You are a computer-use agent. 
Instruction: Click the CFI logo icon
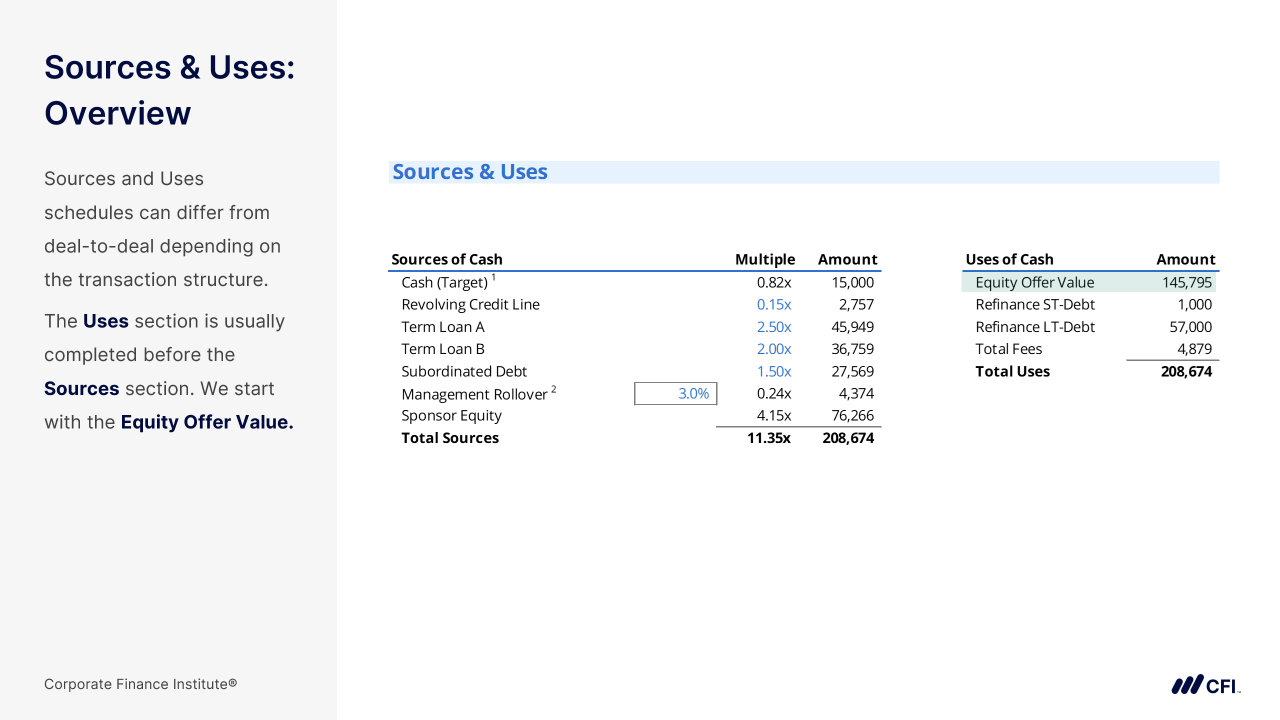(x=1205, y=685)
